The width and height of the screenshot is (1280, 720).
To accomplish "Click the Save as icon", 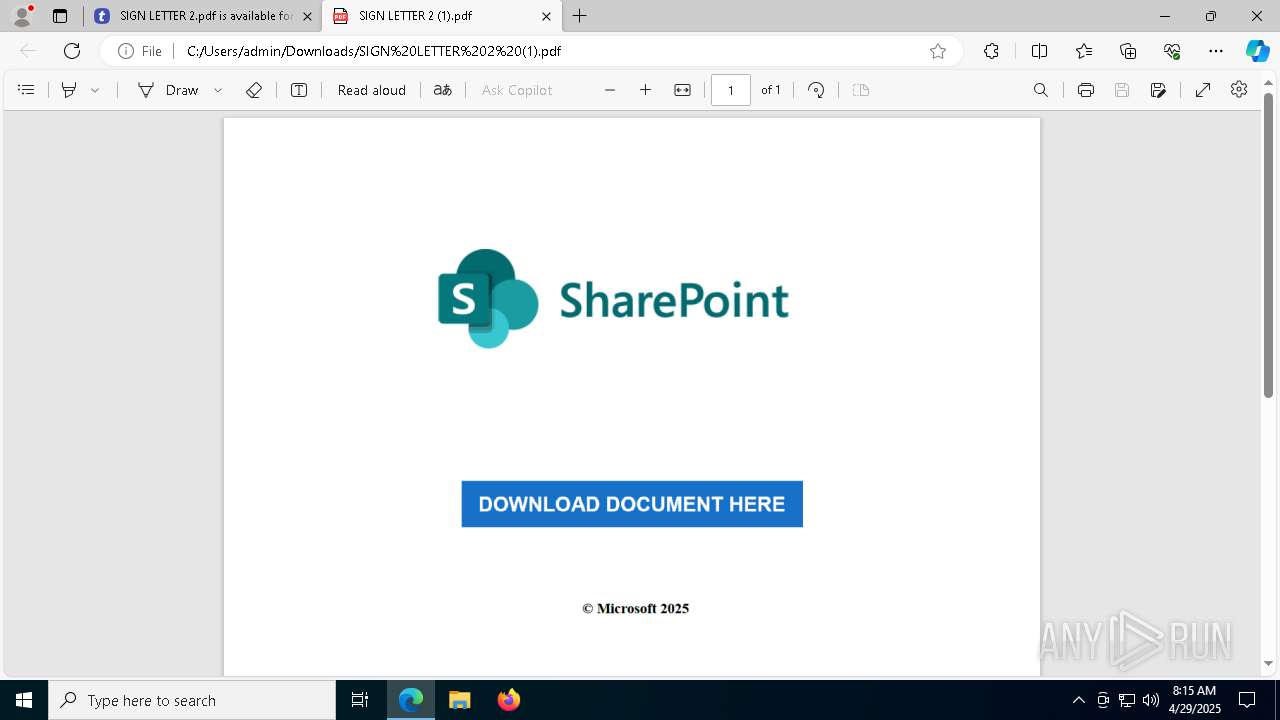I will [1158, 90].
